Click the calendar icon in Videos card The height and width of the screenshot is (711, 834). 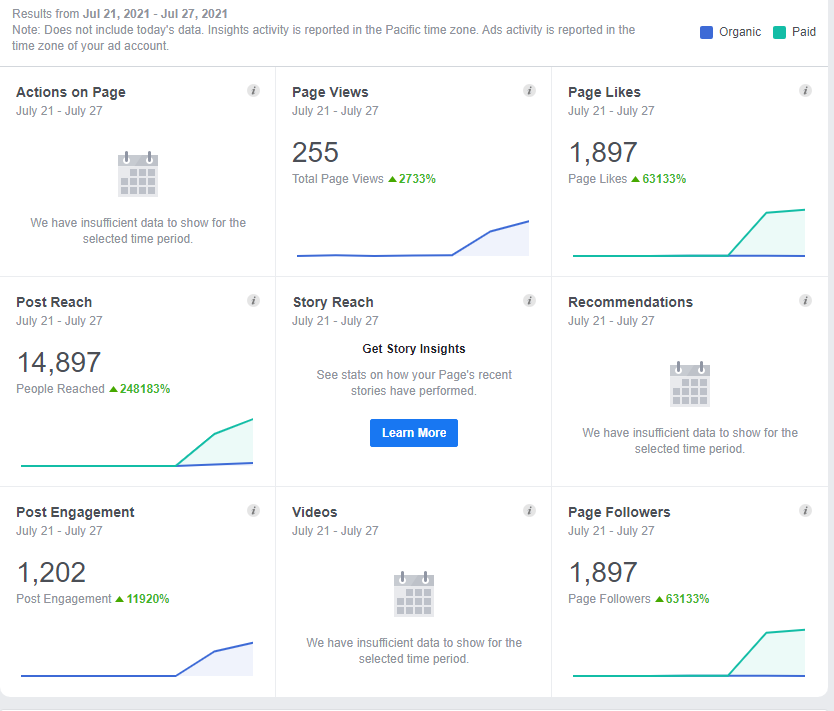[414, 594]
